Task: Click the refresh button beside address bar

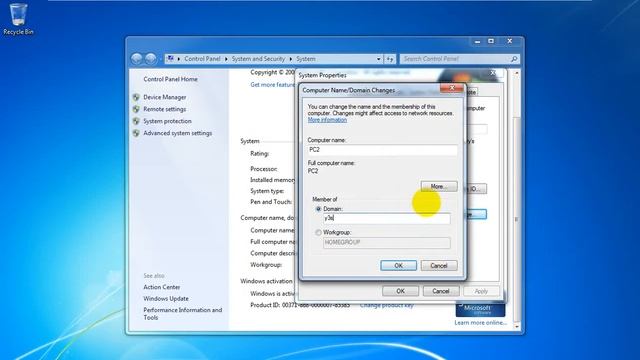Action: (390, 59)
